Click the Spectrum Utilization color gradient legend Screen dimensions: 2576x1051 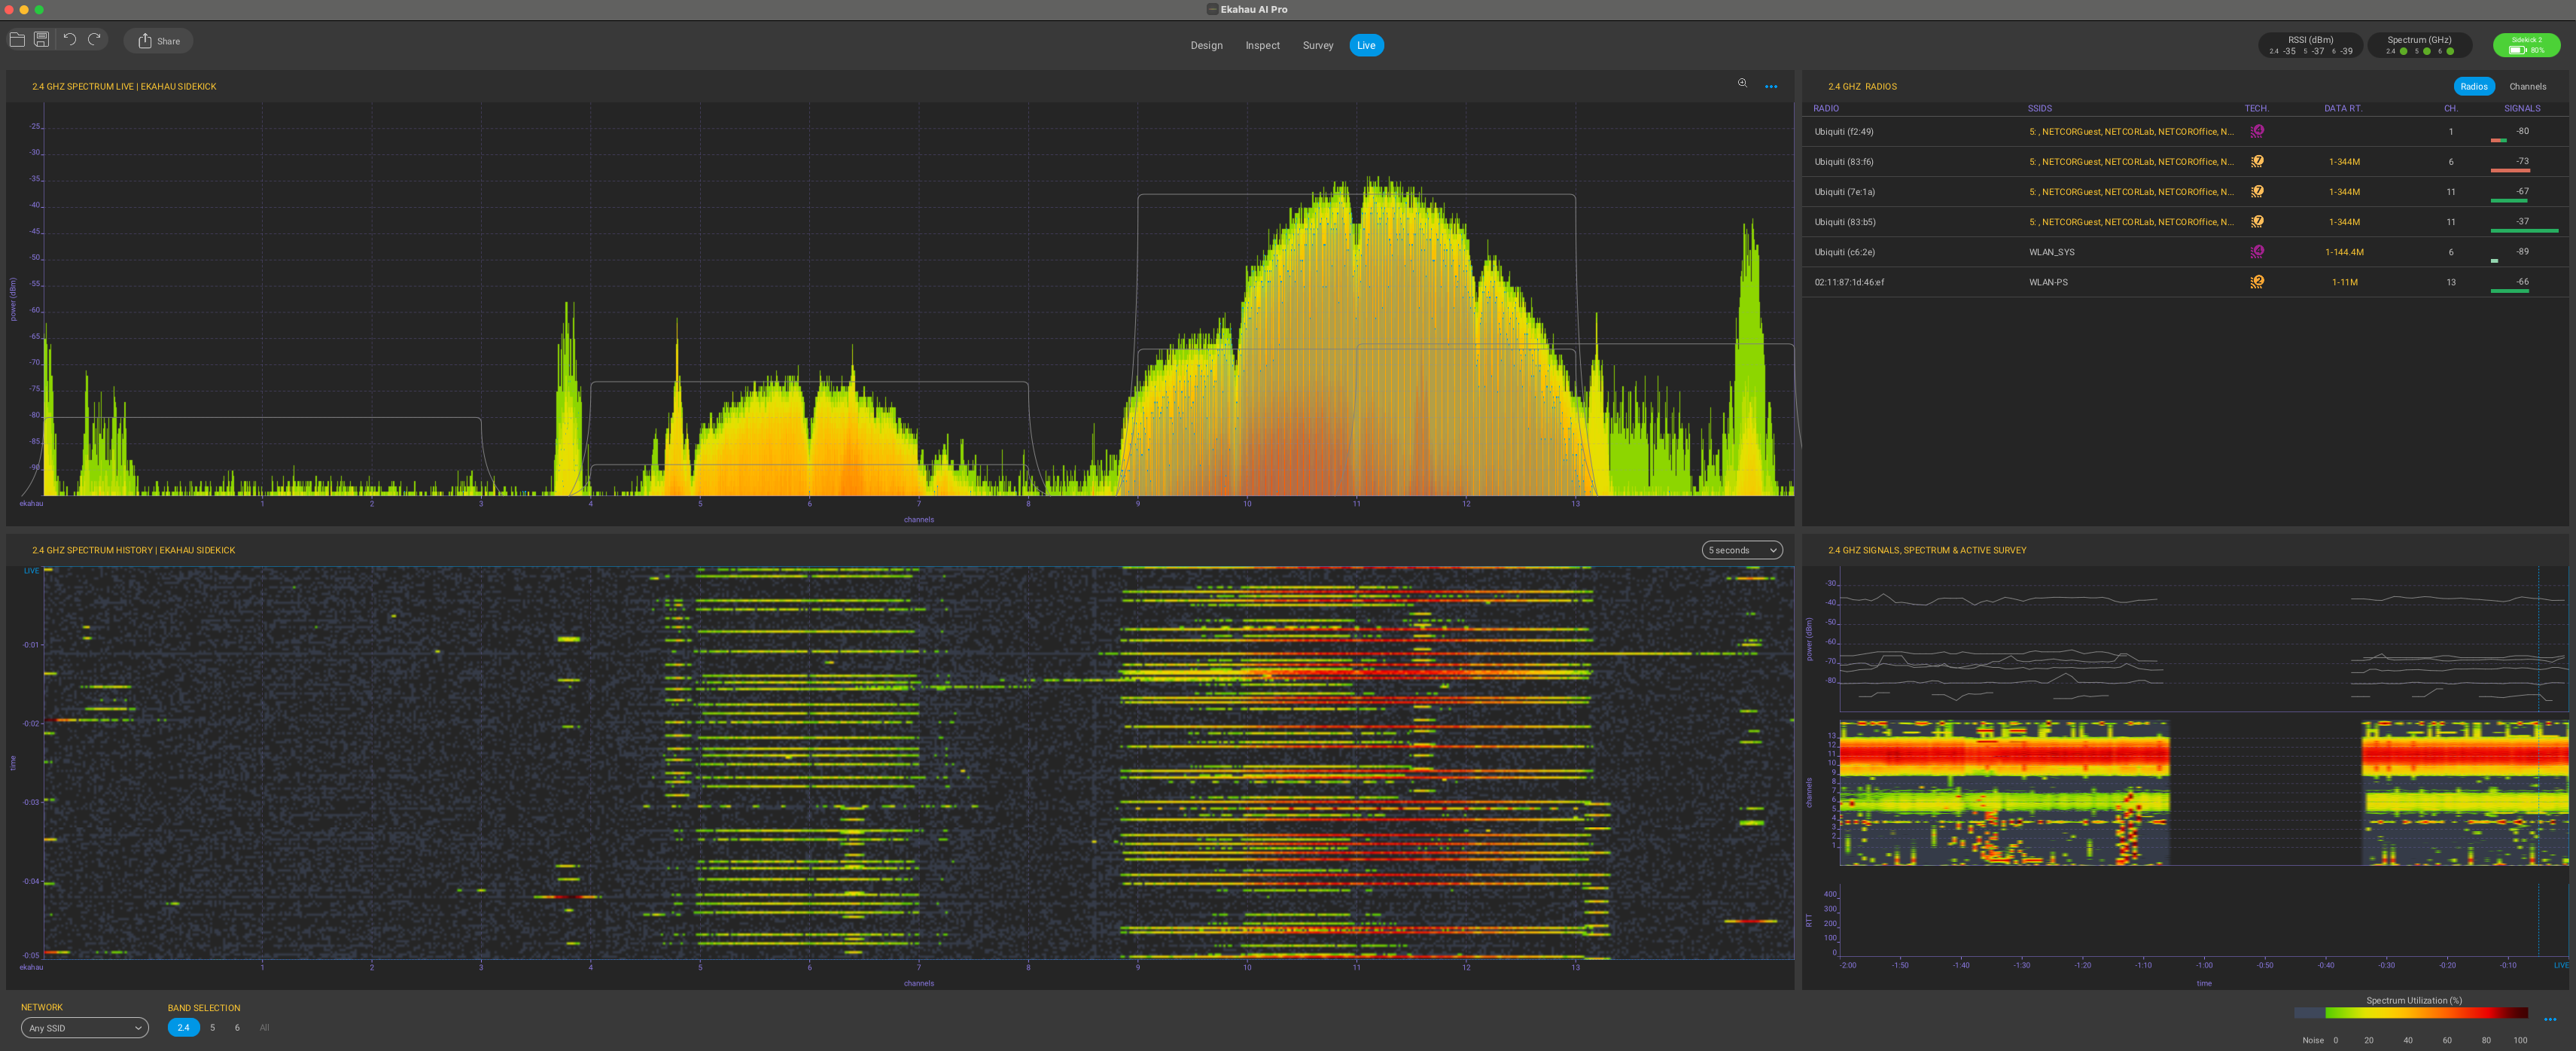coord(2410,1013)
